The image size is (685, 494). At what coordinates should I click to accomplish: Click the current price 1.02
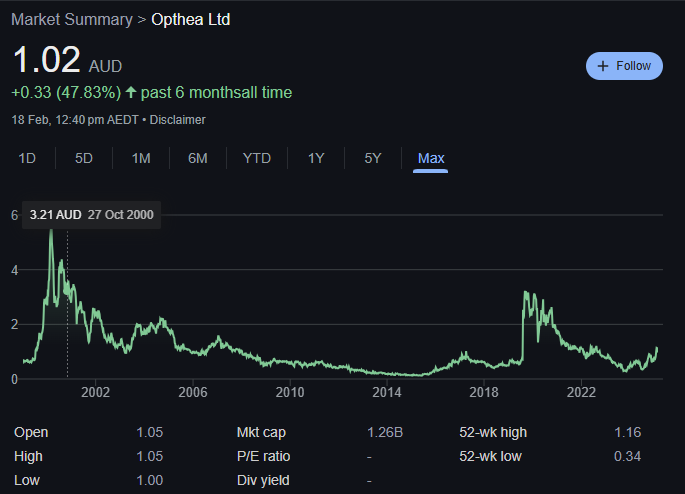[46, 60]
